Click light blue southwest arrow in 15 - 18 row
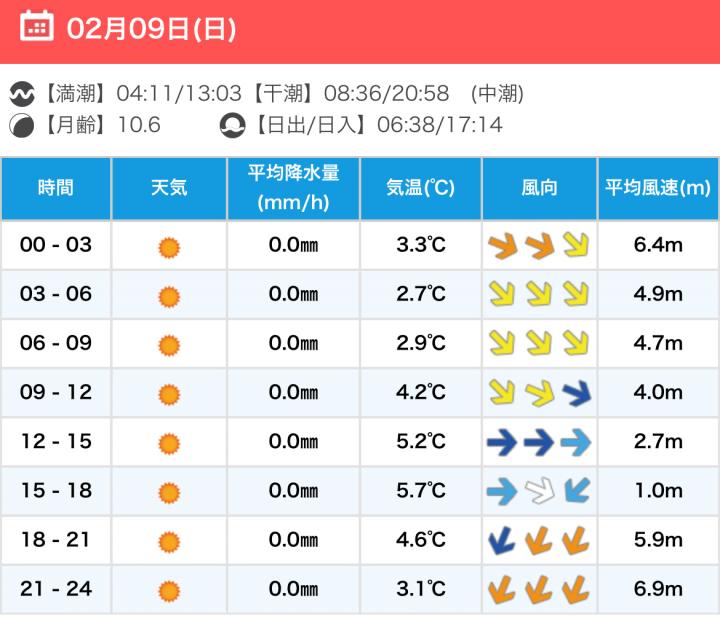 576,491
